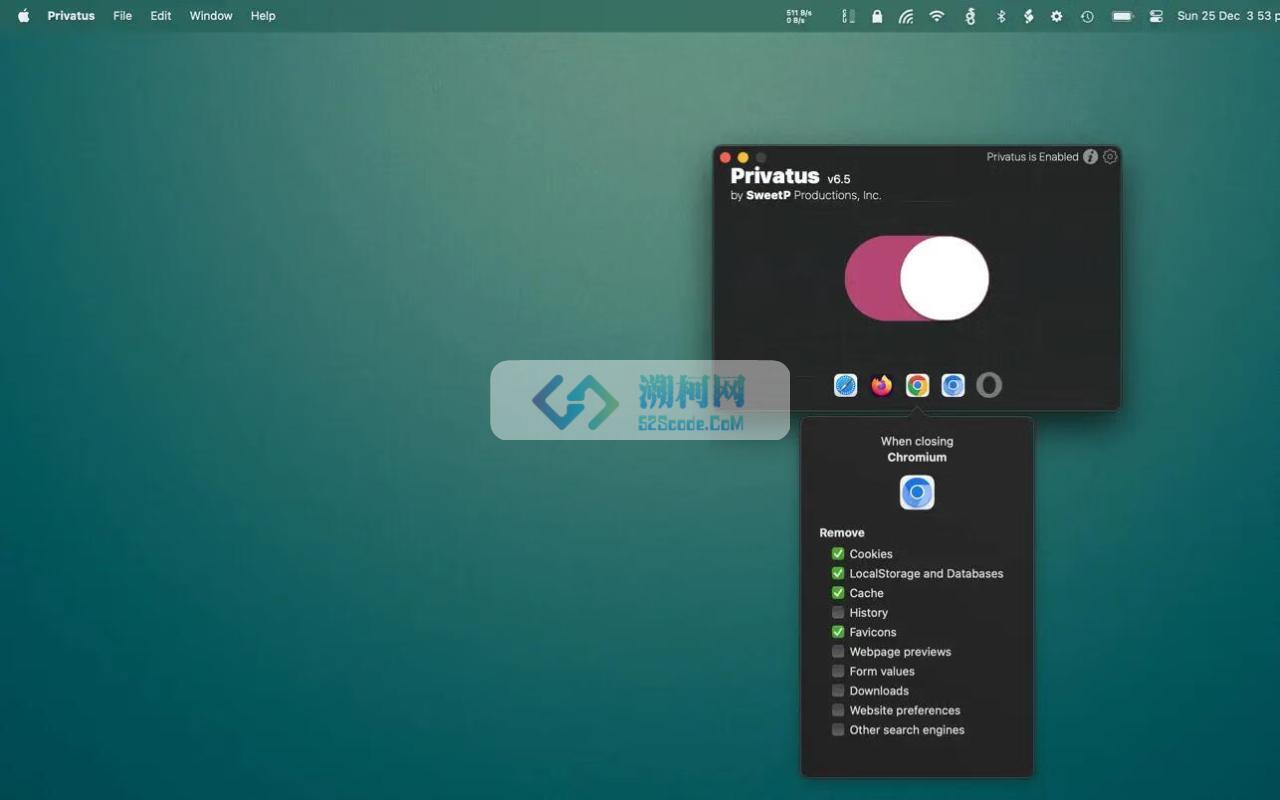Uncheck the Favicons checkbox

tap(838, 631)
